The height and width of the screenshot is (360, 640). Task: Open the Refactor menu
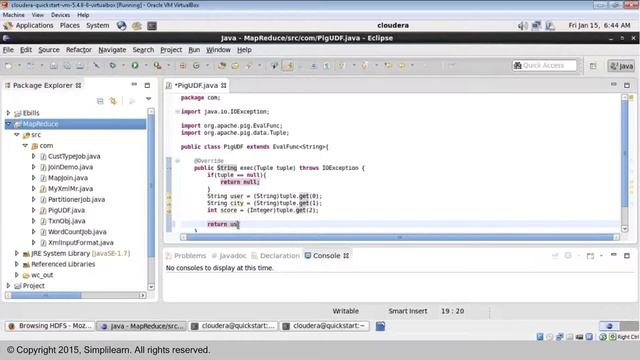(x=79, y=50)
